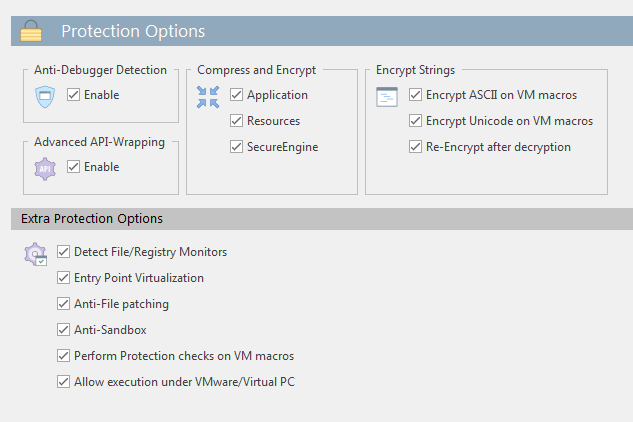633x422 pixels.
Task: Uncheck Application under Compress and Encrypt
Action: pyautogui.click(x=237, y=95)
